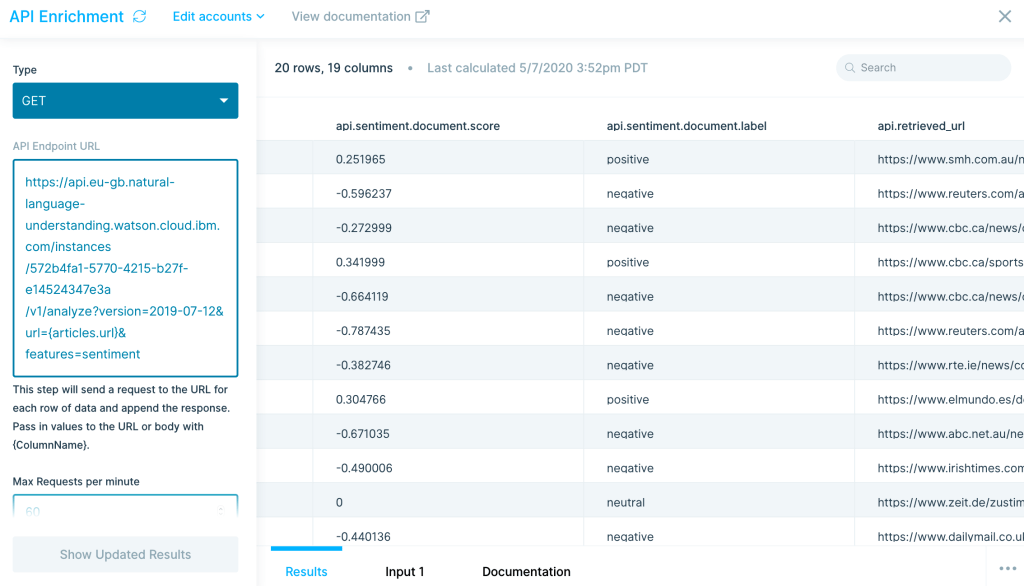Click into the table Search field
1024x586 pixels.
pos(930,68)
